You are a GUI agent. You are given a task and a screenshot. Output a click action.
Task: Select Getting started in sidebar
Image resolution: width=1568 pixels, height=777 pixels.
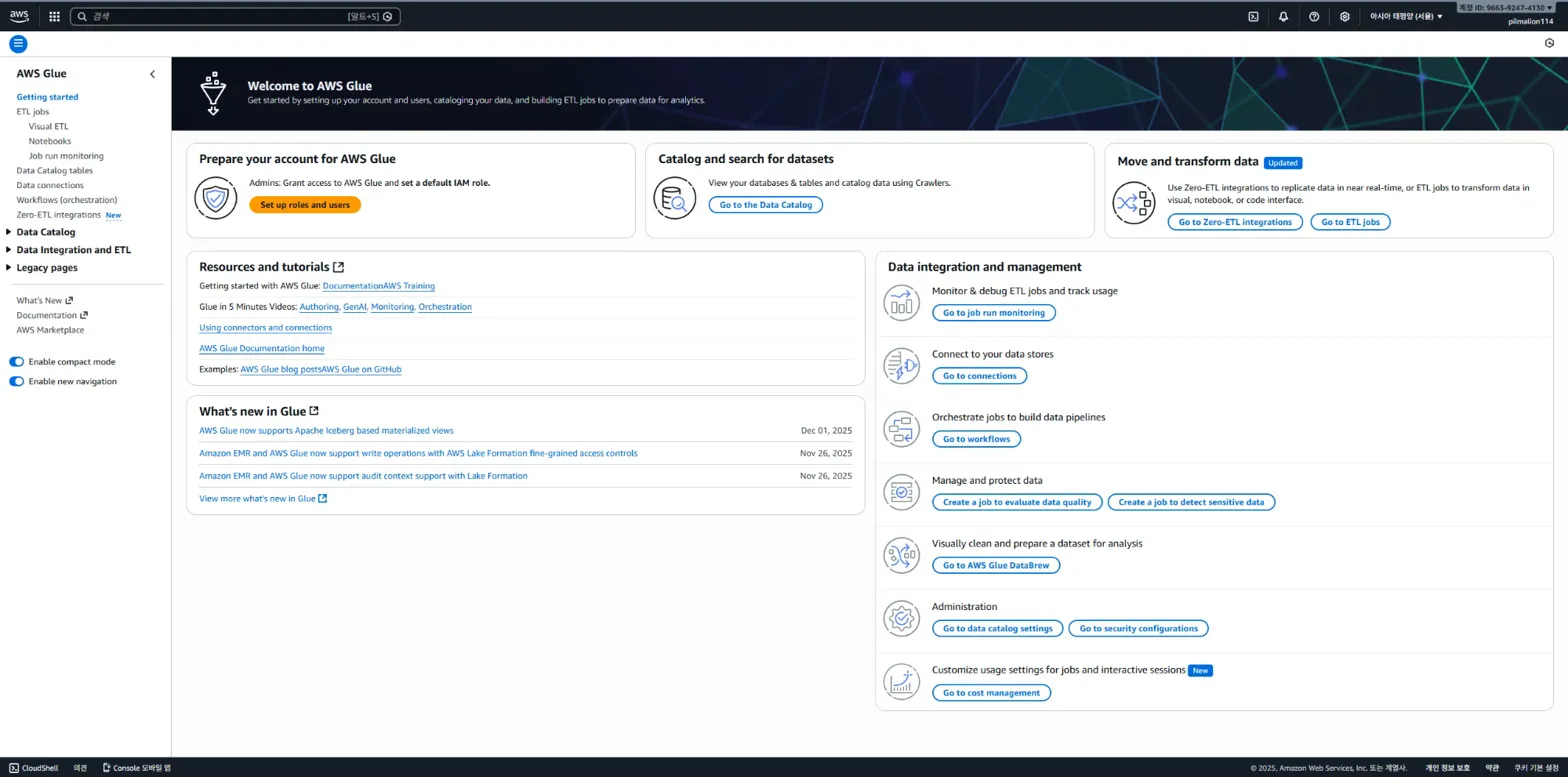tap(47, 97)
